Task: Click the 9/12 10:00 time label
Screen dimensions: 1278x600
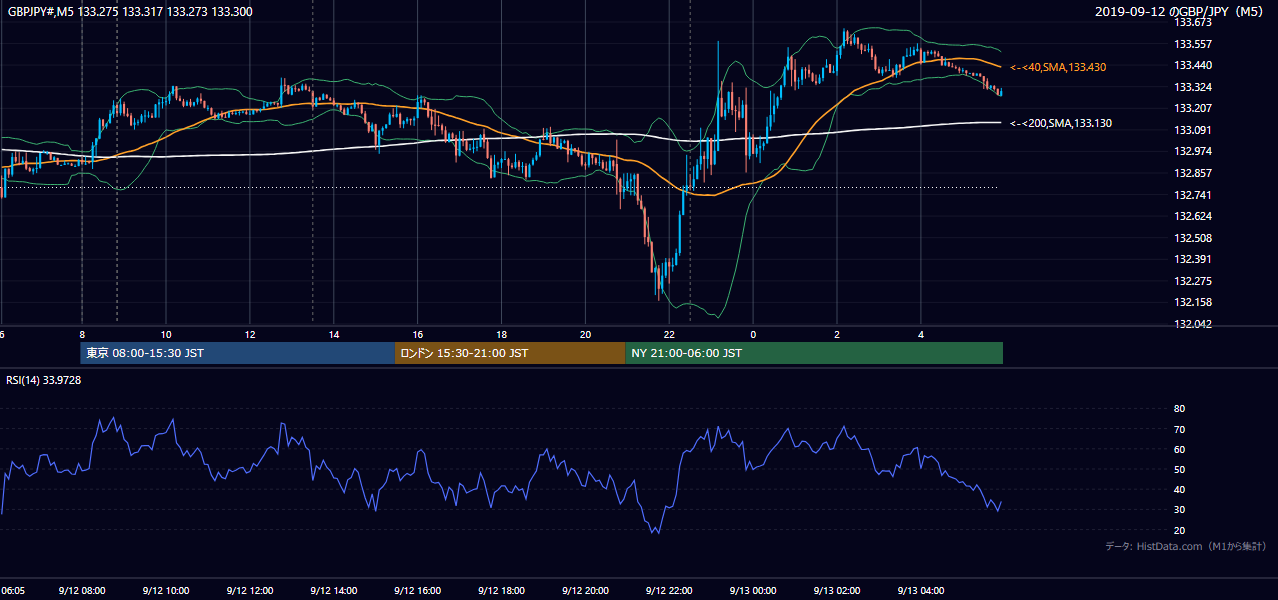Action: click(x=166, y=591)
